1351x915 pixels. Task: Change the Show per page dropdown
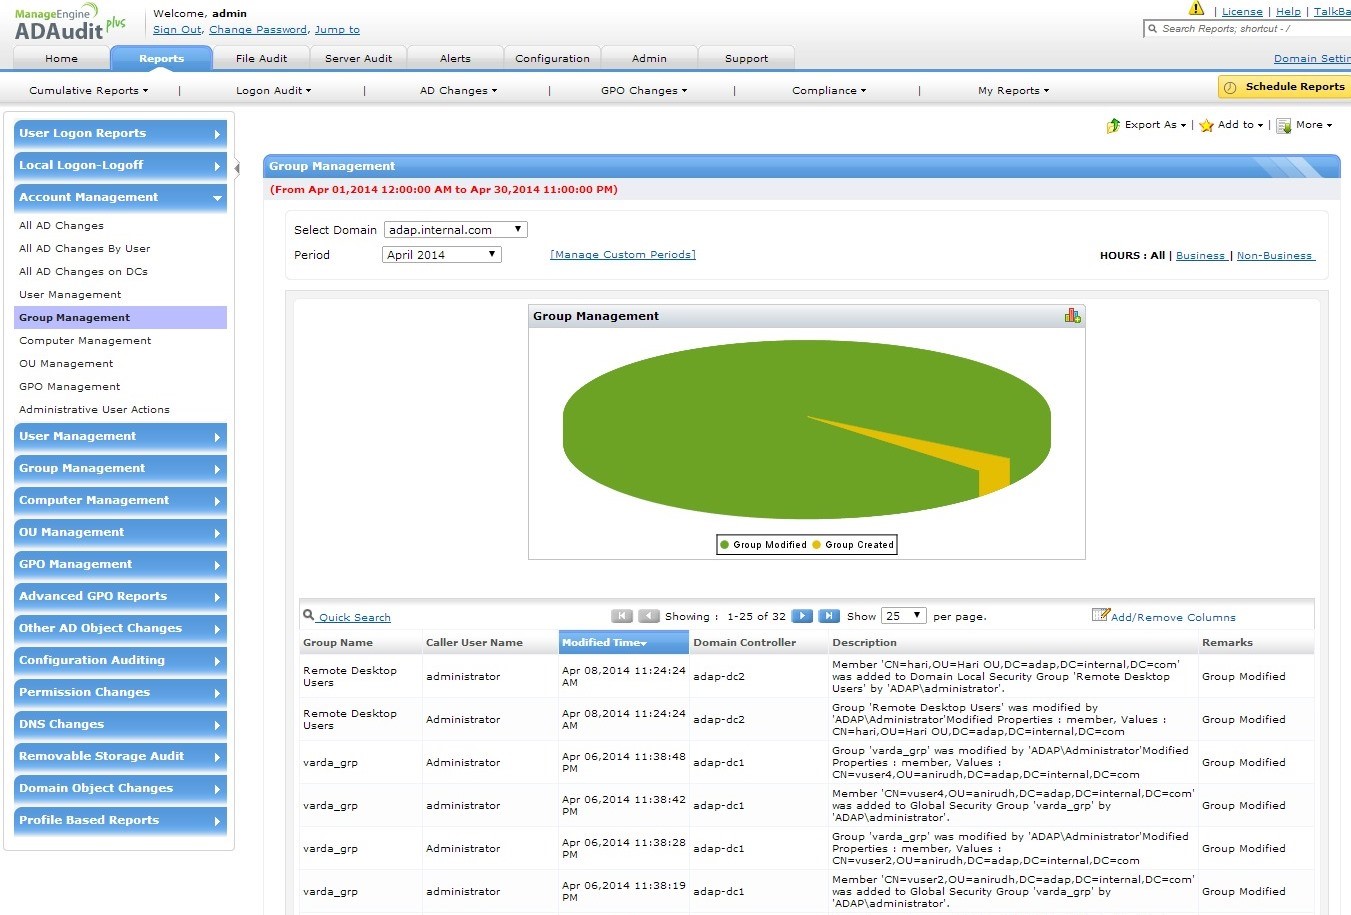[x=903, y=616]
